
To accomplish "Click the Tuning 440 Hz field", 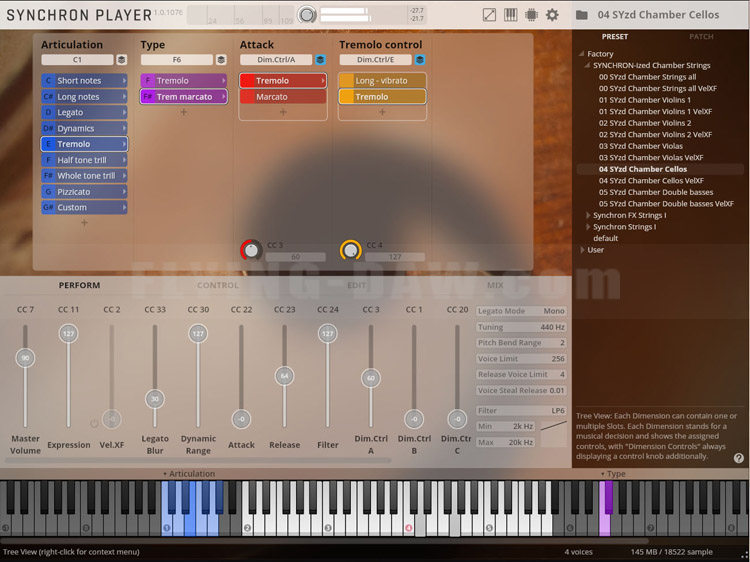I will pos(521,327).
